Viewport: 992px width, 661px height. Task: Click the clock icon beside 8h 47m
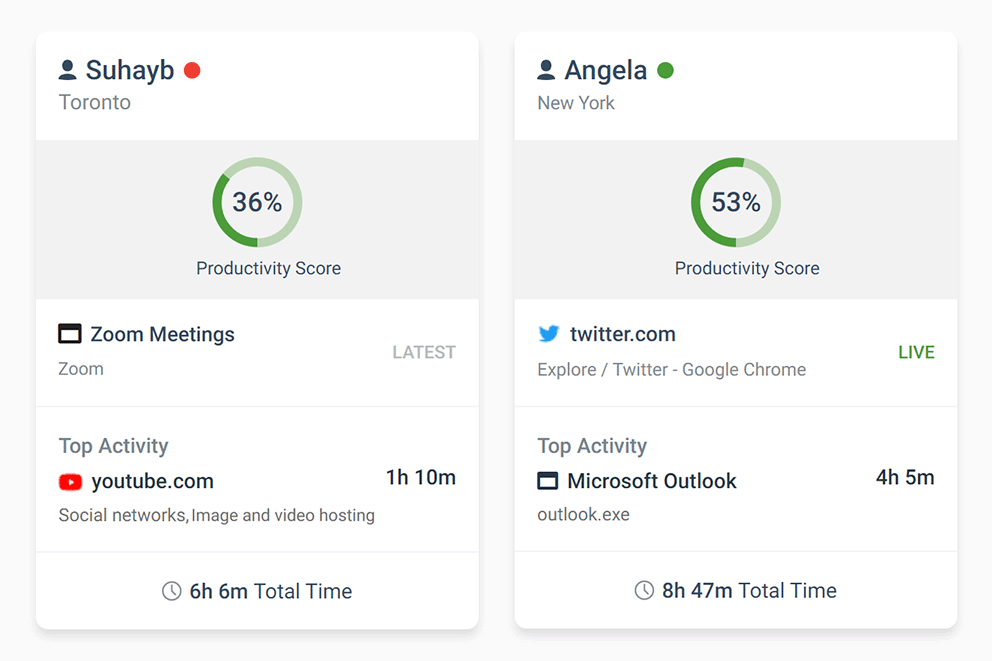(x=644, y=591)
